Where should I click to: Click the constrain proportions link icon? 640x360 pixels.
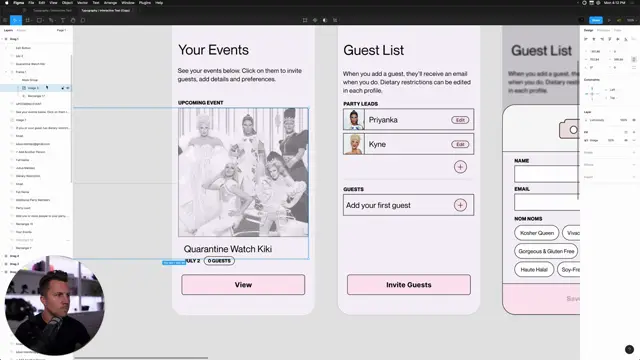tap(634, 59)
